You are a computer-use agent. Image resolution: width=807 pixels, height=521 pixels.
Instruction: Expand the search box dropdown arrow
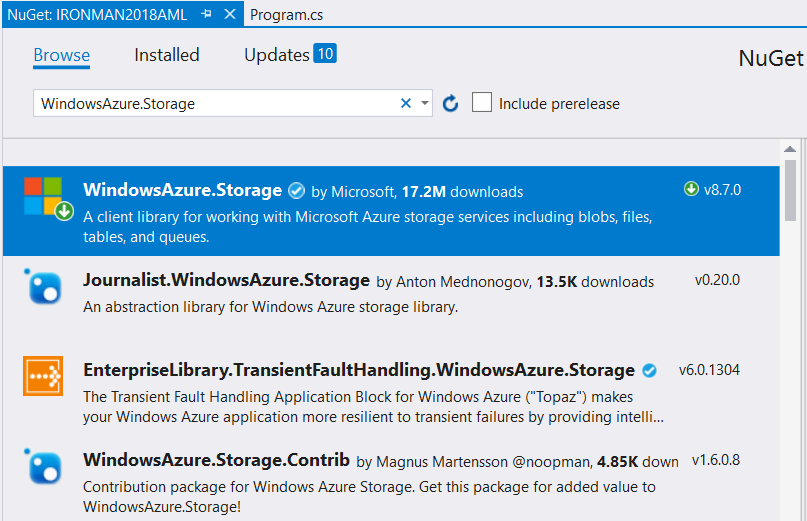[425, 103]
